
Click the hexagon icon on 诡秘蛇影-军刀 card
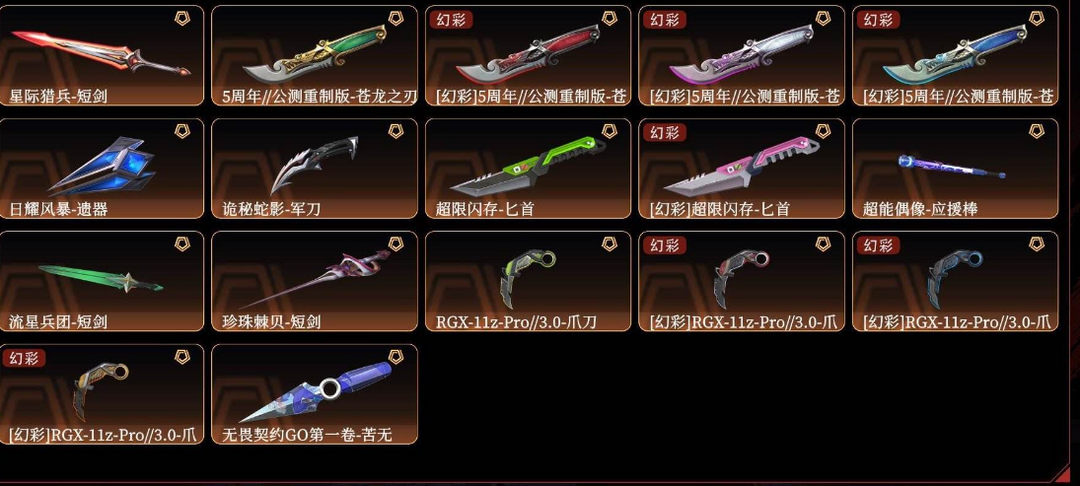(396, 131)
